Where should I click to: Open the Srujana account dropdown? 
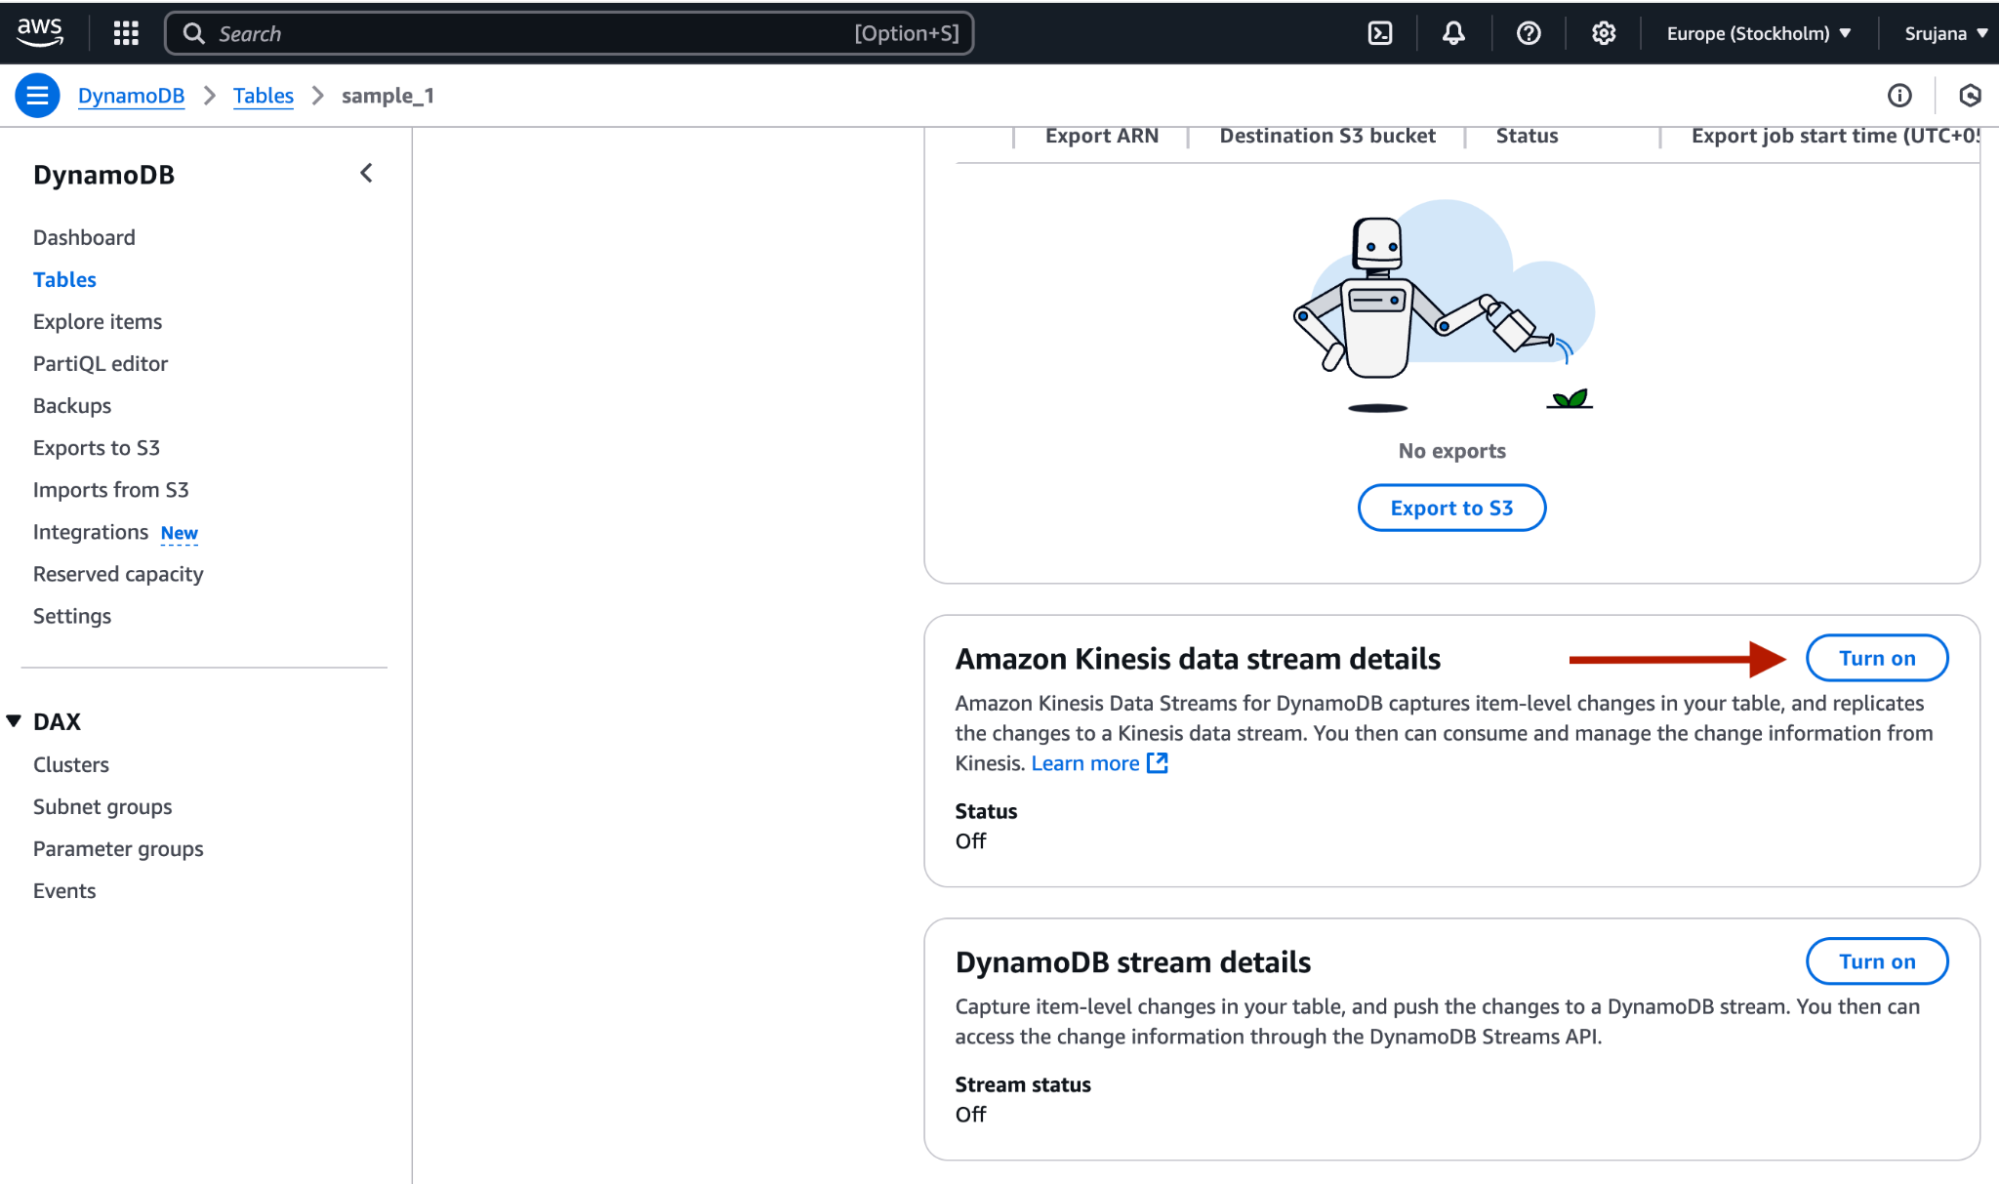pyautogui.click(x=1946, y=33)
